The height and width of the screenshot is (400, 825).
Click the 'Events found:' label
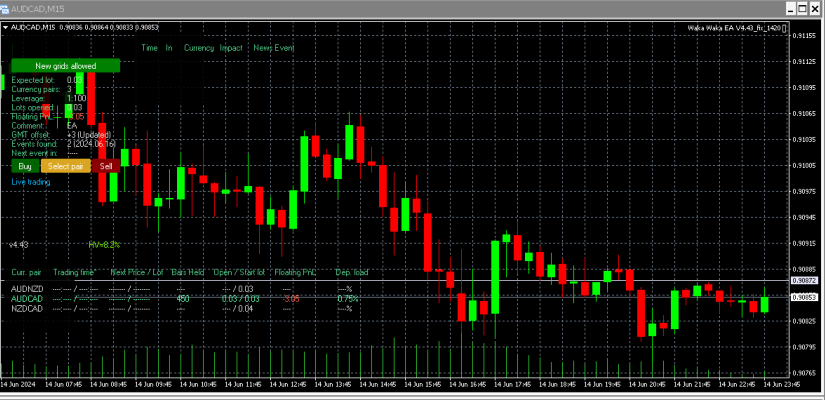click(x=34, y=144)
